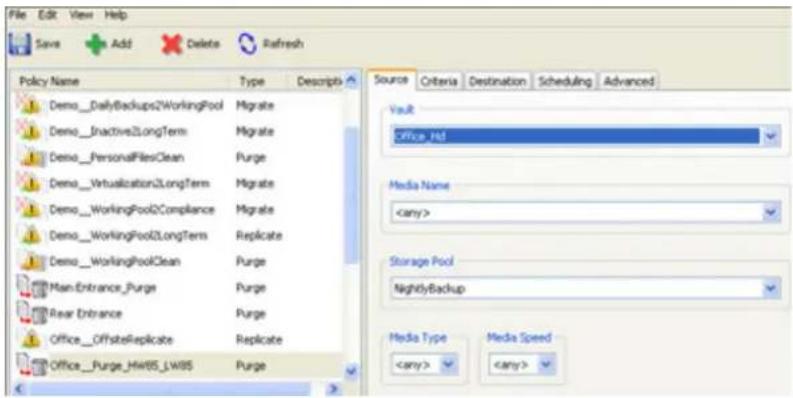Click Replicate type in Office__OffsiteReplicate row
Viewport: 793px width, 398px height.
tap(258, 339)
